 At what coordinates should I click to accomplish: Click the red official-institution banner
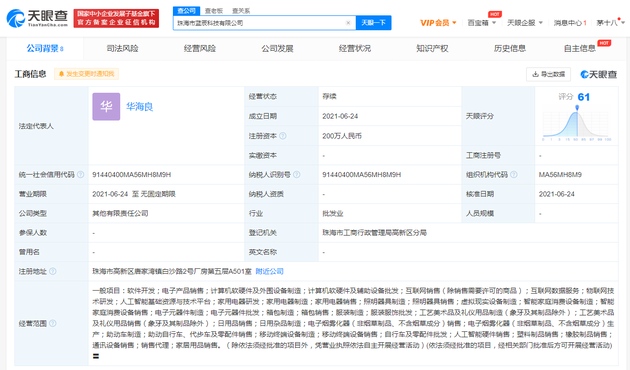(x=116, y=18)
